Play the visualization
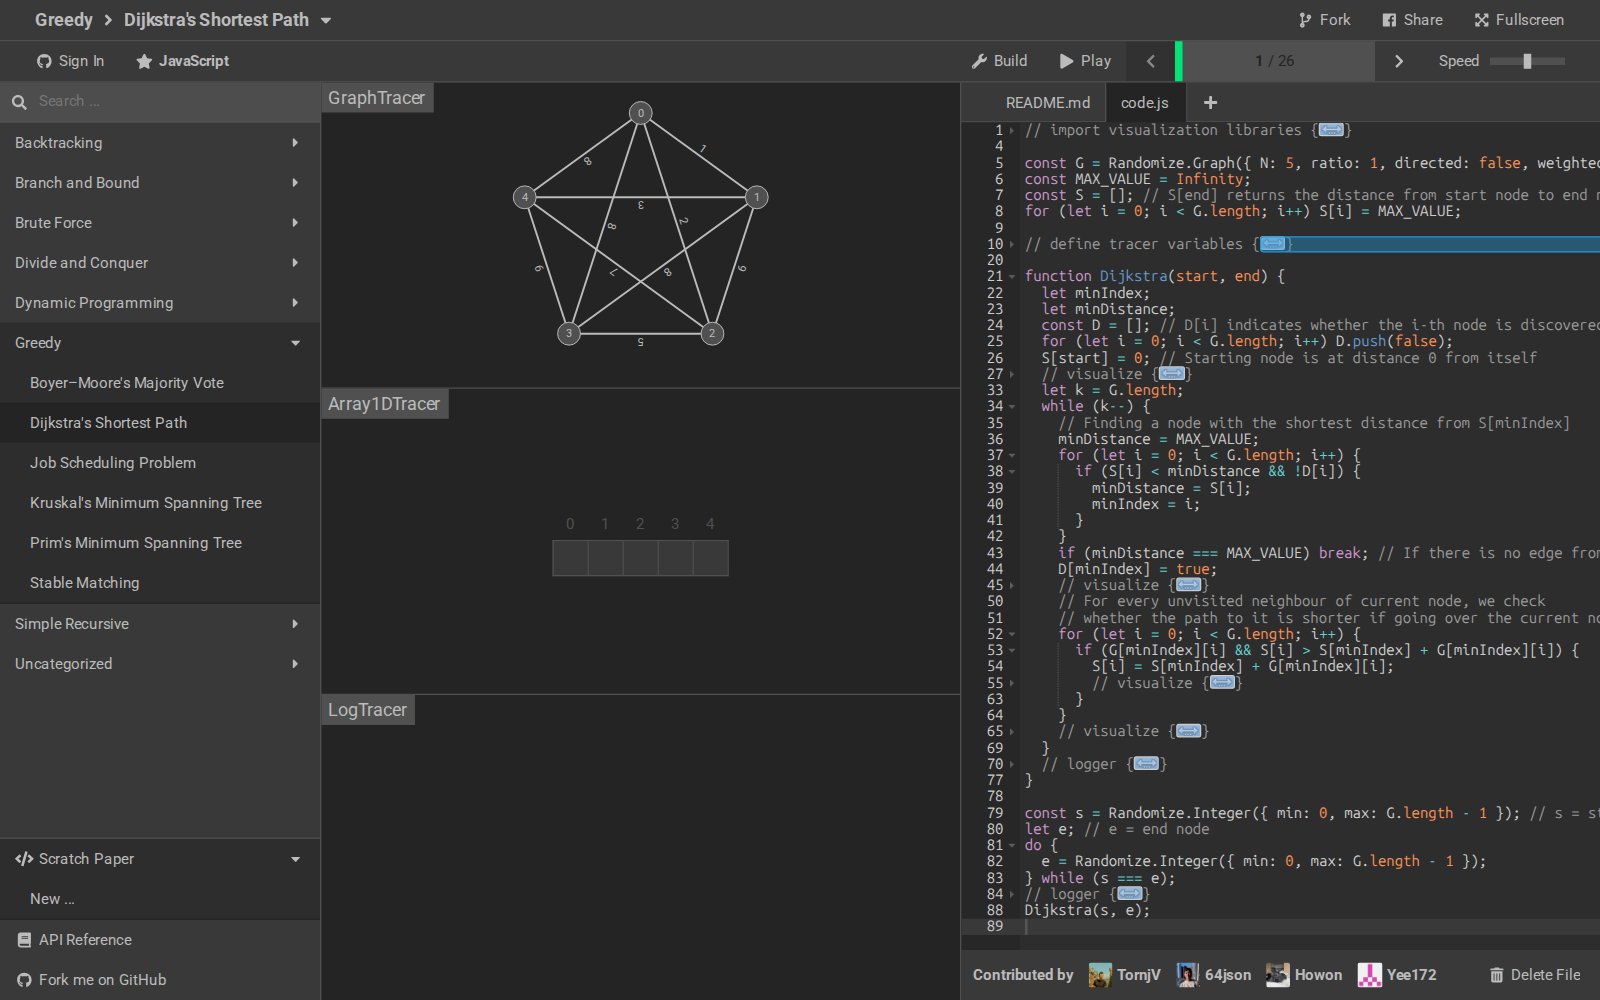Image resolution: width=1600 pixels, height=1000 pixels. click(1086, 61)
